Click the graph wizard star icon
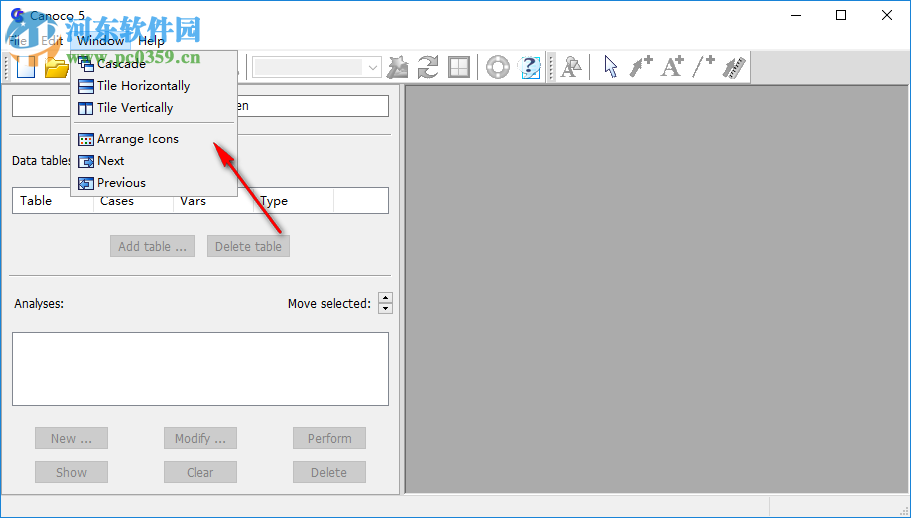This screenshot has height=518, width=911. [398, 67]
